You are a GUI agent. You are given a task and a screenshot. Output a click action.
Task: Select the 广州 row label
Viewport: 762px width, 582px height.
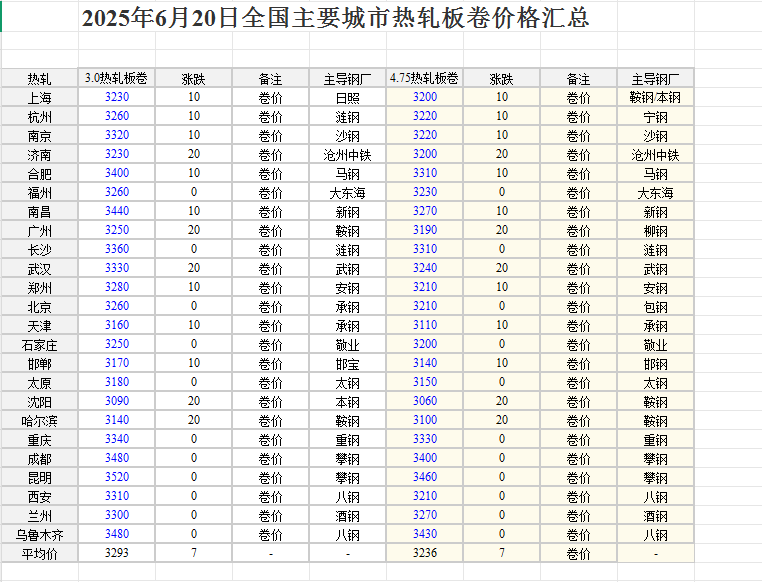click(39, 230)
